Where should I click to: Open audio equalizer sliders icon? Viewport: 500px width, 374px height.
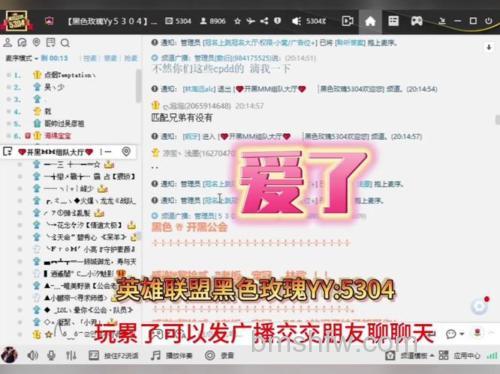point(71,355)
